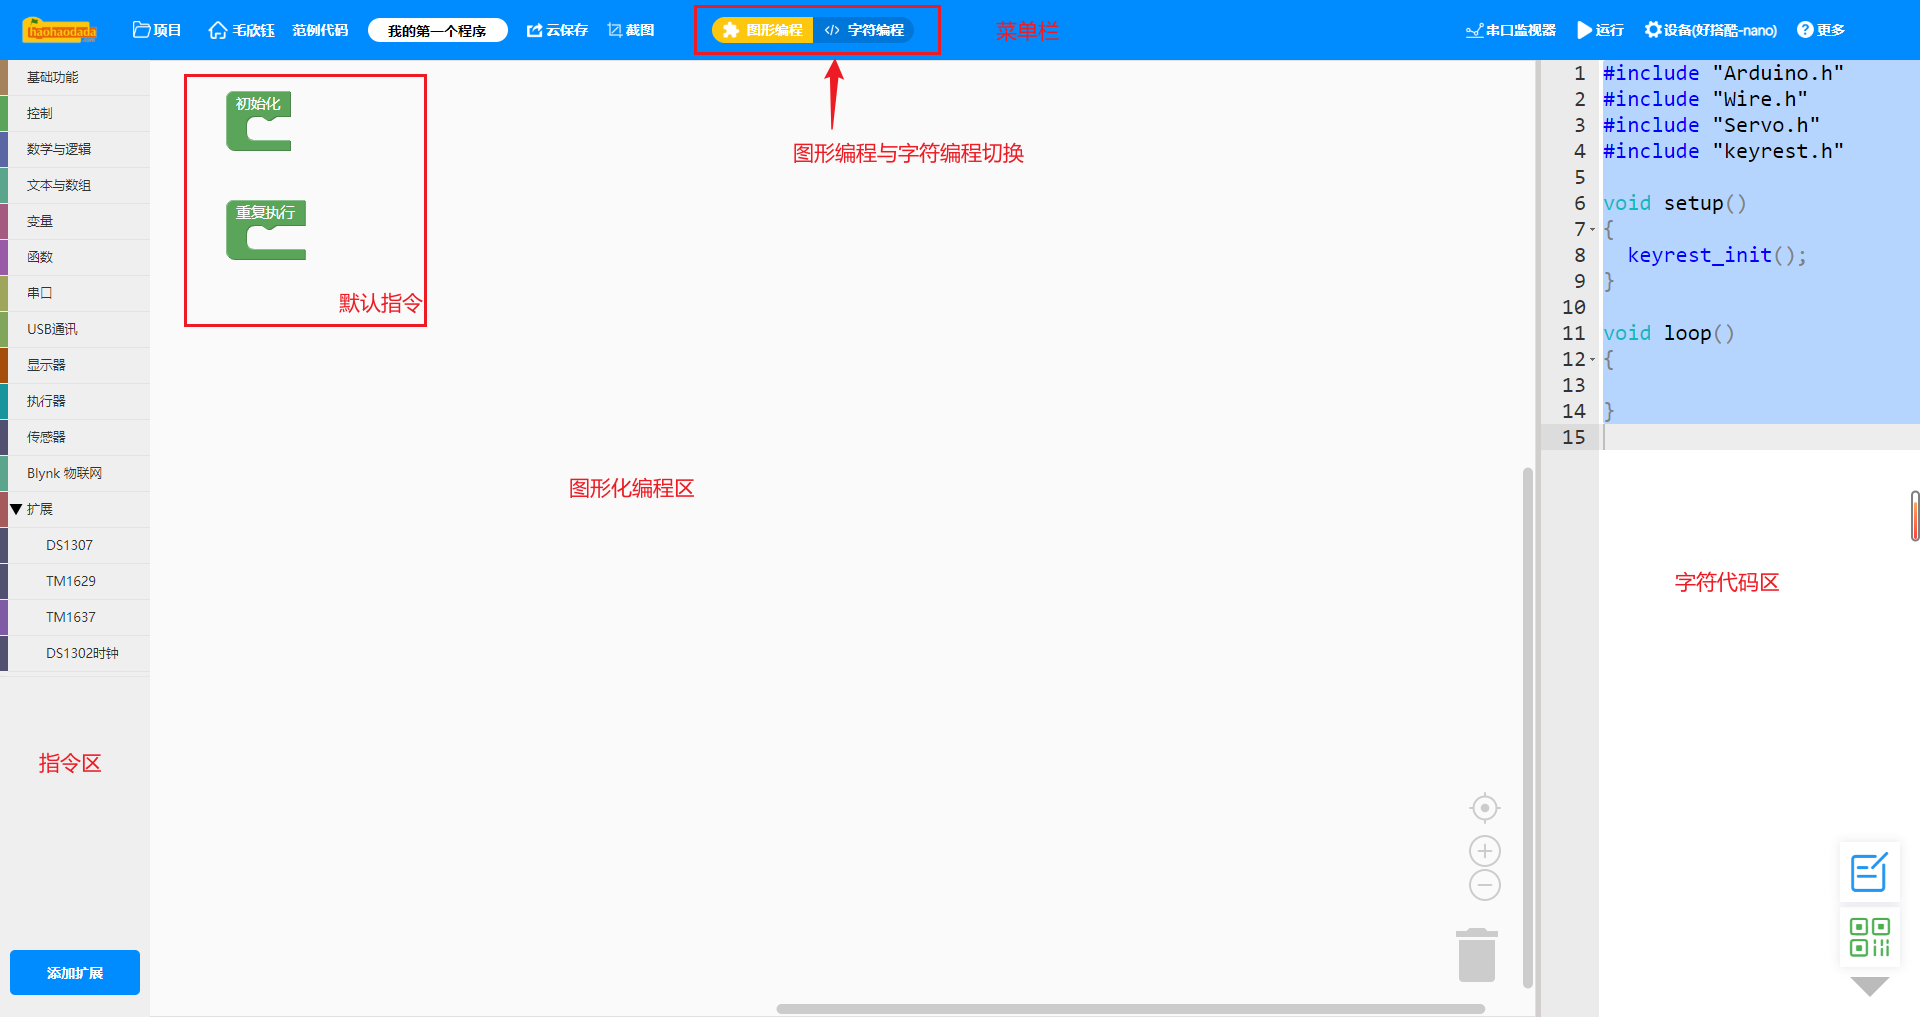Screen dimensions: 1920x1017
Task: Edit the program name 我的第一个程序
Action: [437, 30]
